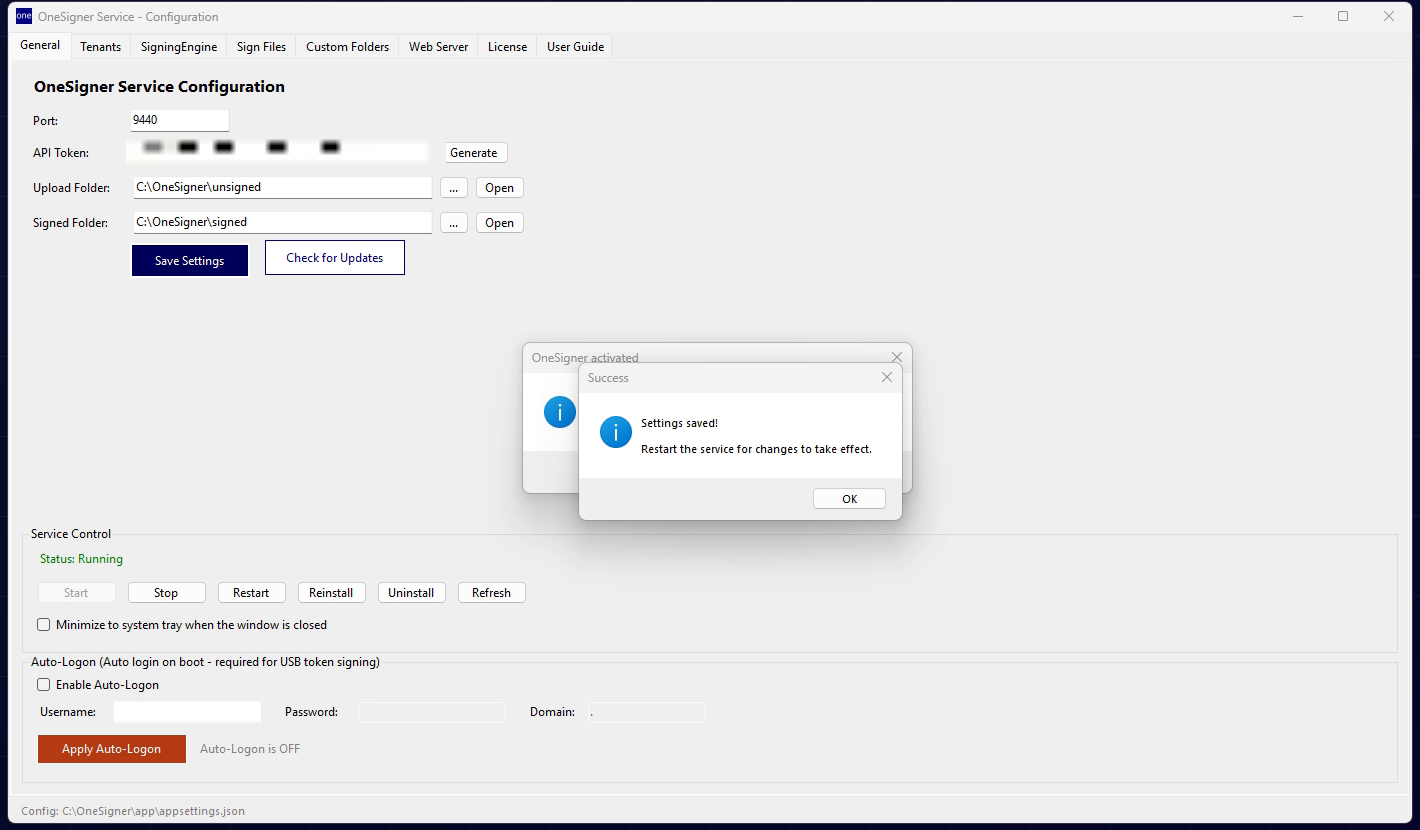Minimize the OneSigner configuration window

(1298, 16)
